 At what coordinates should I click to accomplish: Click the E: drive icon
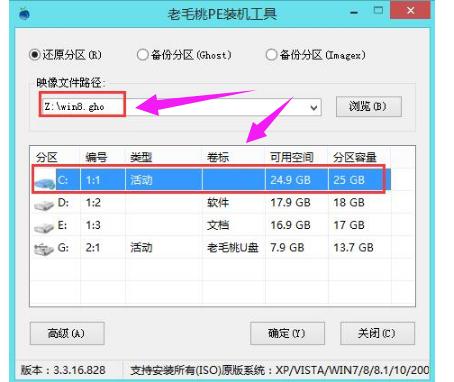44,227
